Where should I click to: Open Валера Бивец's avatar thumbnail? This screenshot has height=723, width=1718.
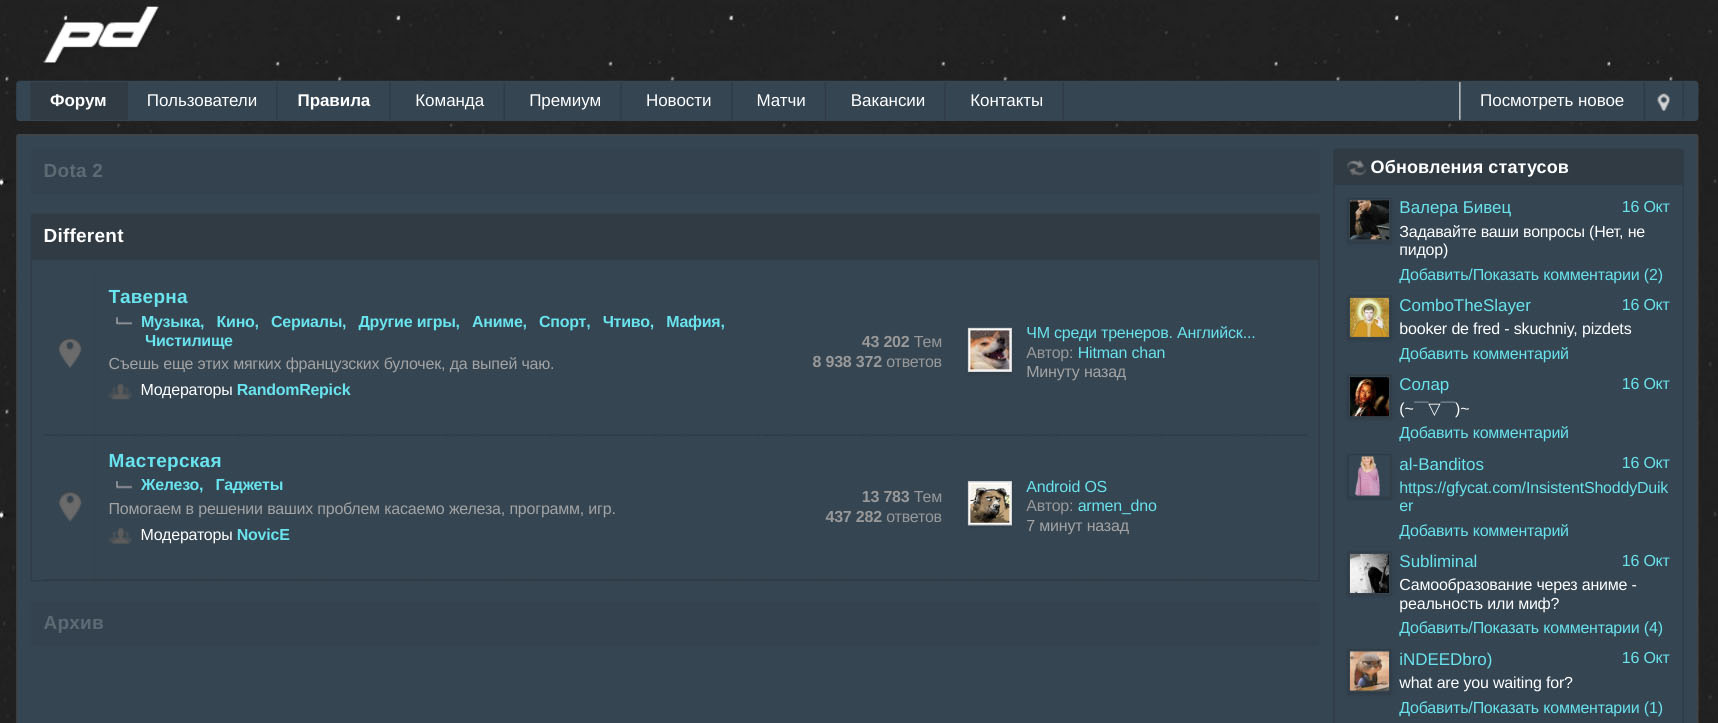pos(1369,220)
